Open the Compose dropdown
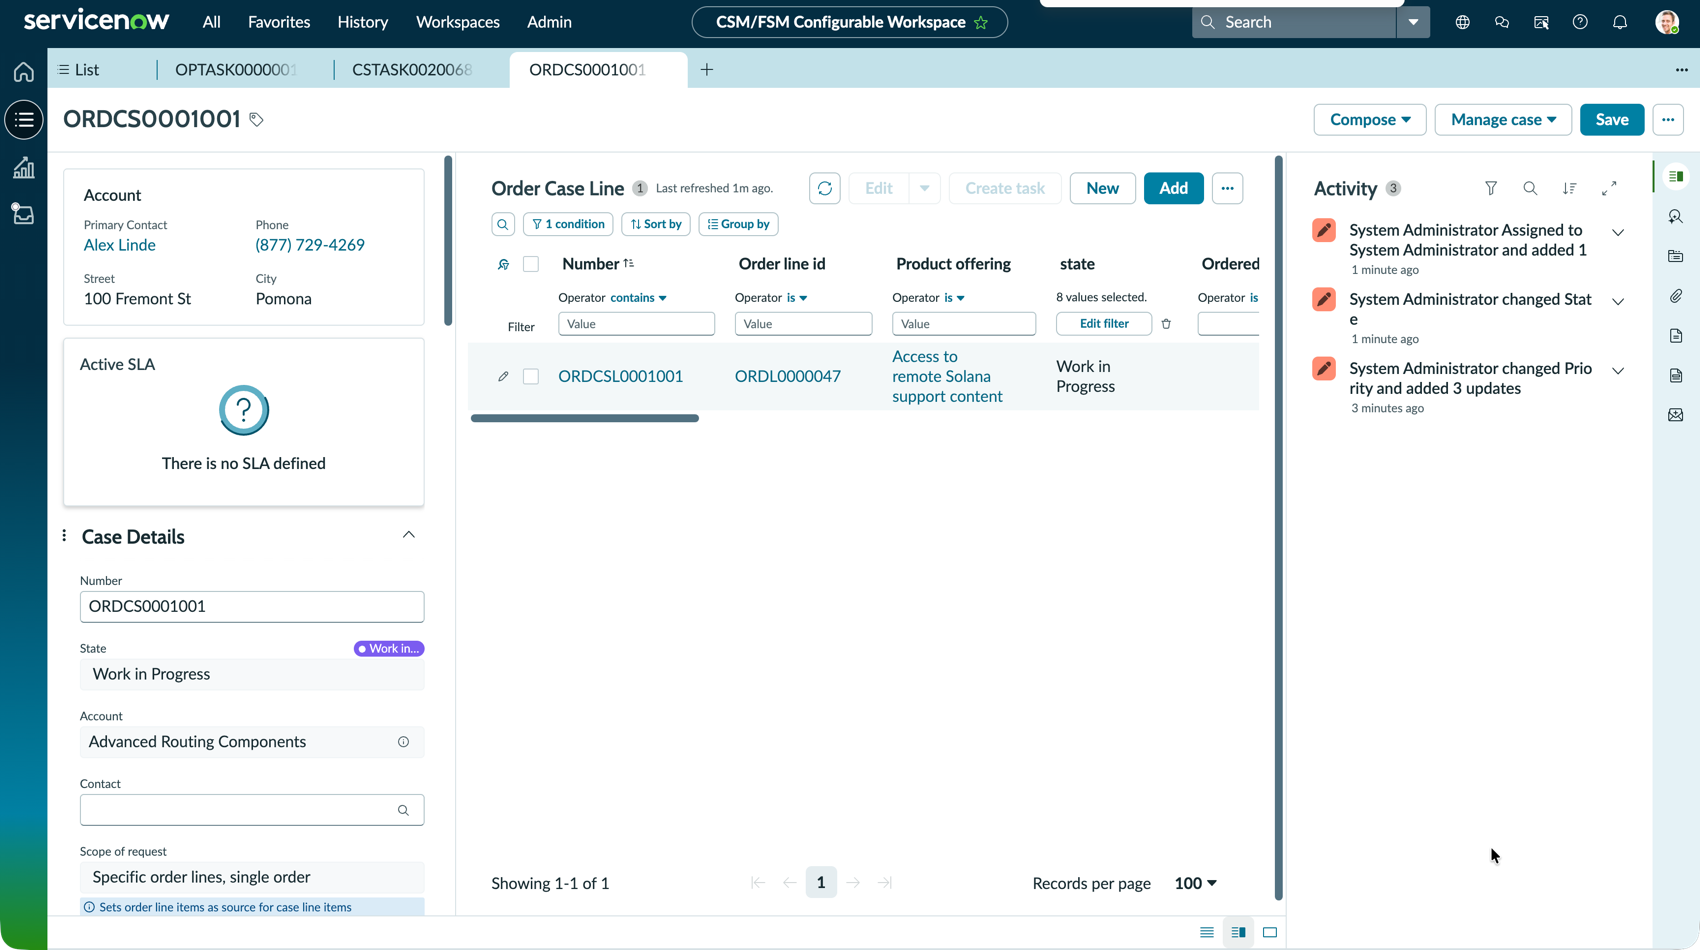Viewport: 1700px width, 950px height. tap(1369, 119)
